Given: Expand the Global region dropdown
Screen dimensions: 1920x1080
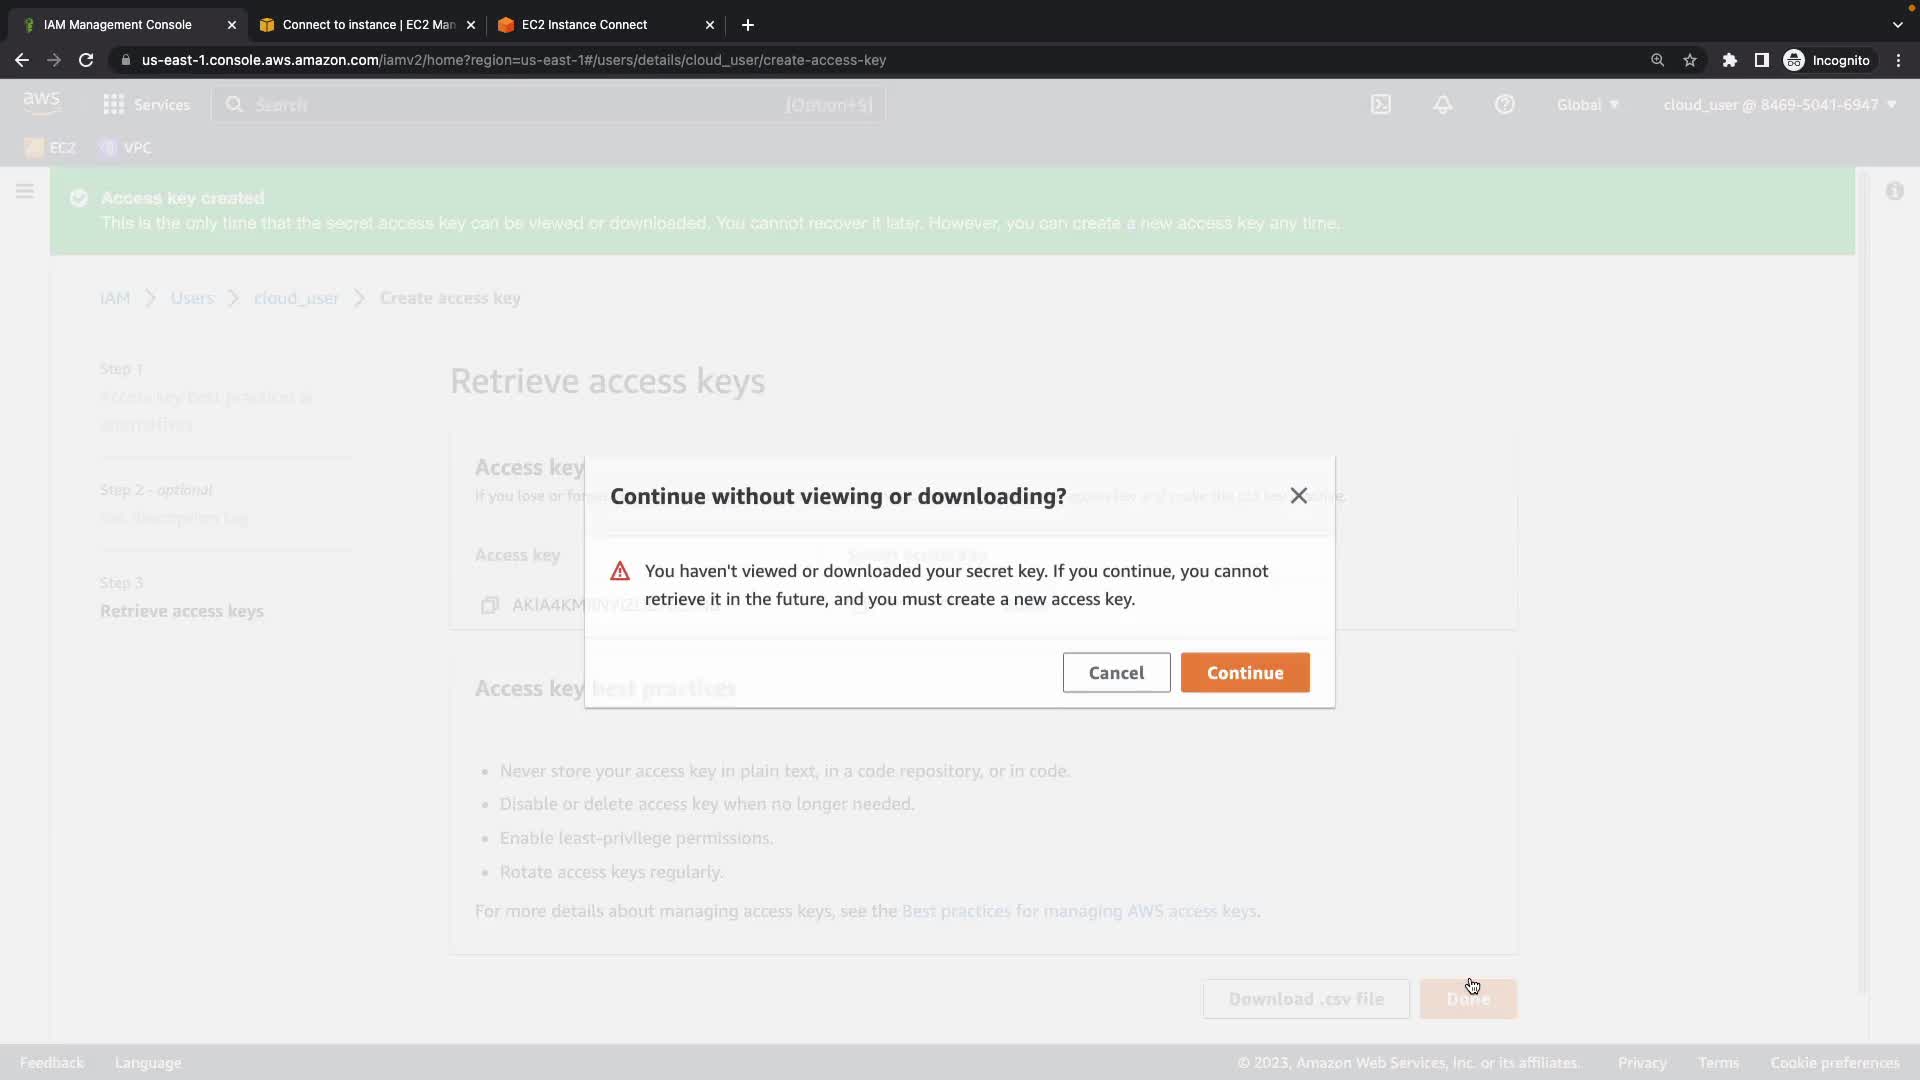Looking at the screenshot, I should [x=1587, y=105].
